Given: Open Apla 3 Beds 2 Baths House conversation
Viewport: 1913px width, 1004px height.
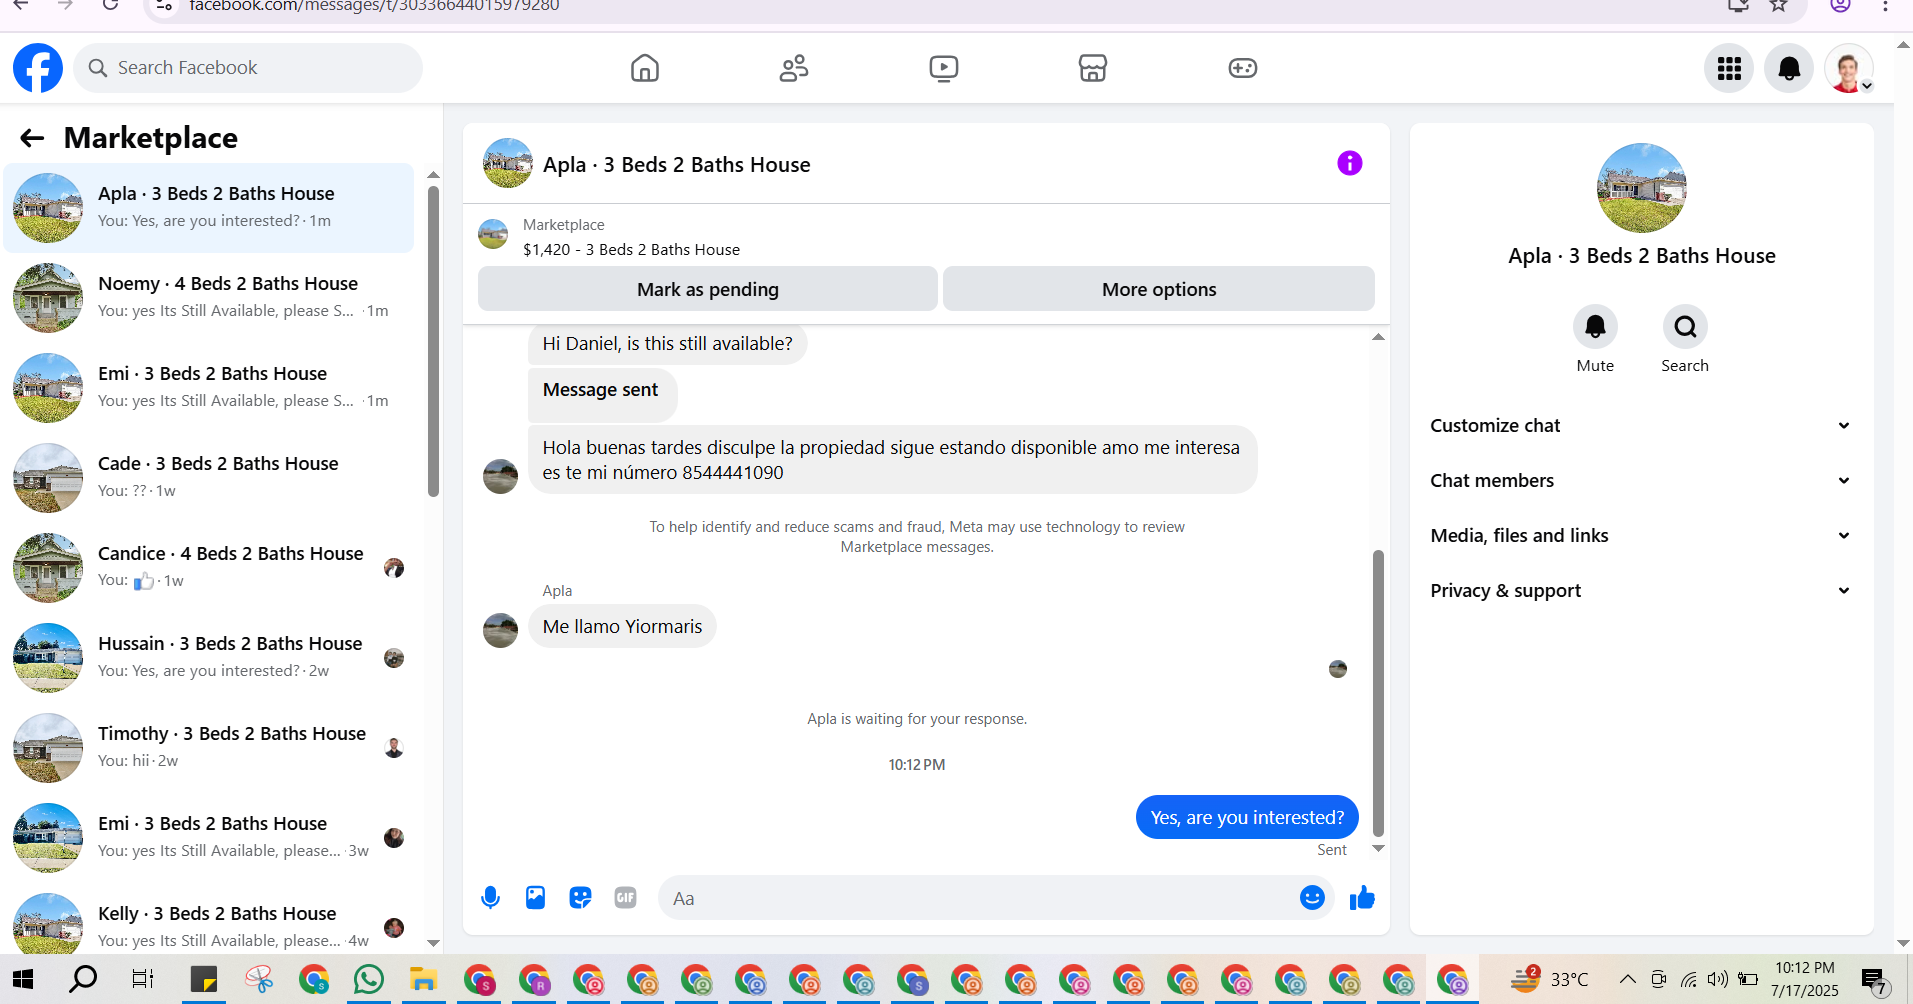Looking at the screenshot, I should pos(209,208).
